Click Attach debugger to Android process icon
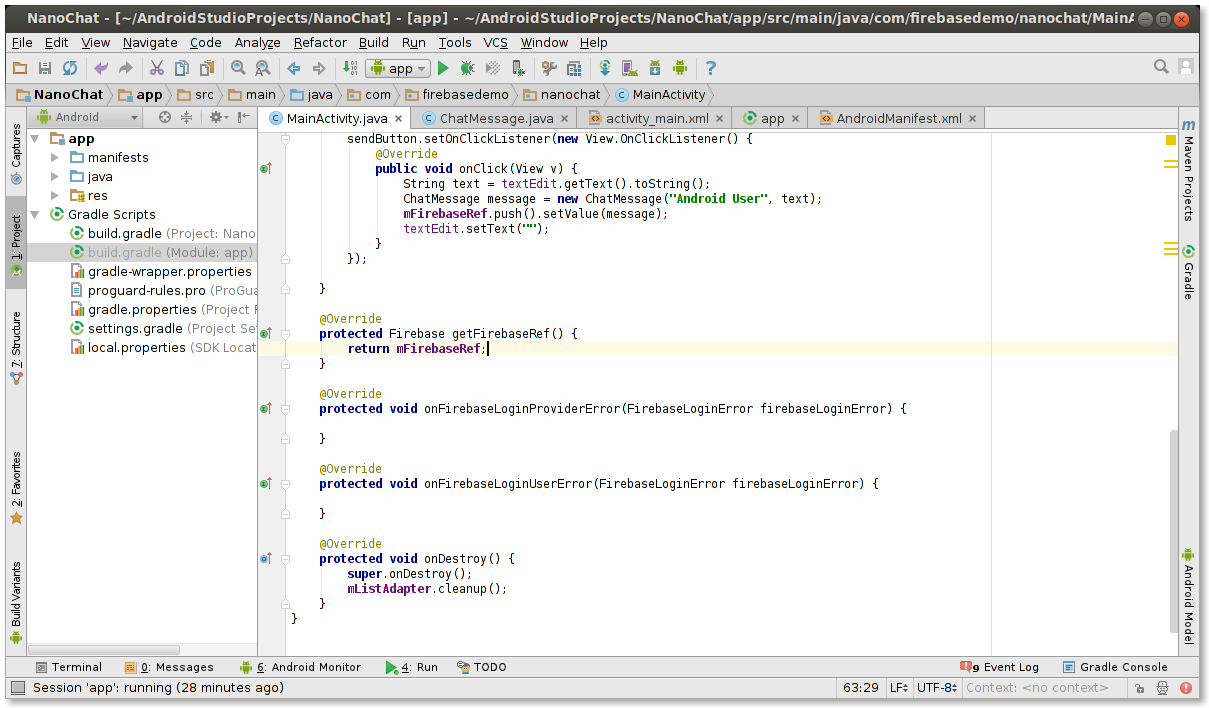This screenshot has width=1209, height=708. click(518, 68)
